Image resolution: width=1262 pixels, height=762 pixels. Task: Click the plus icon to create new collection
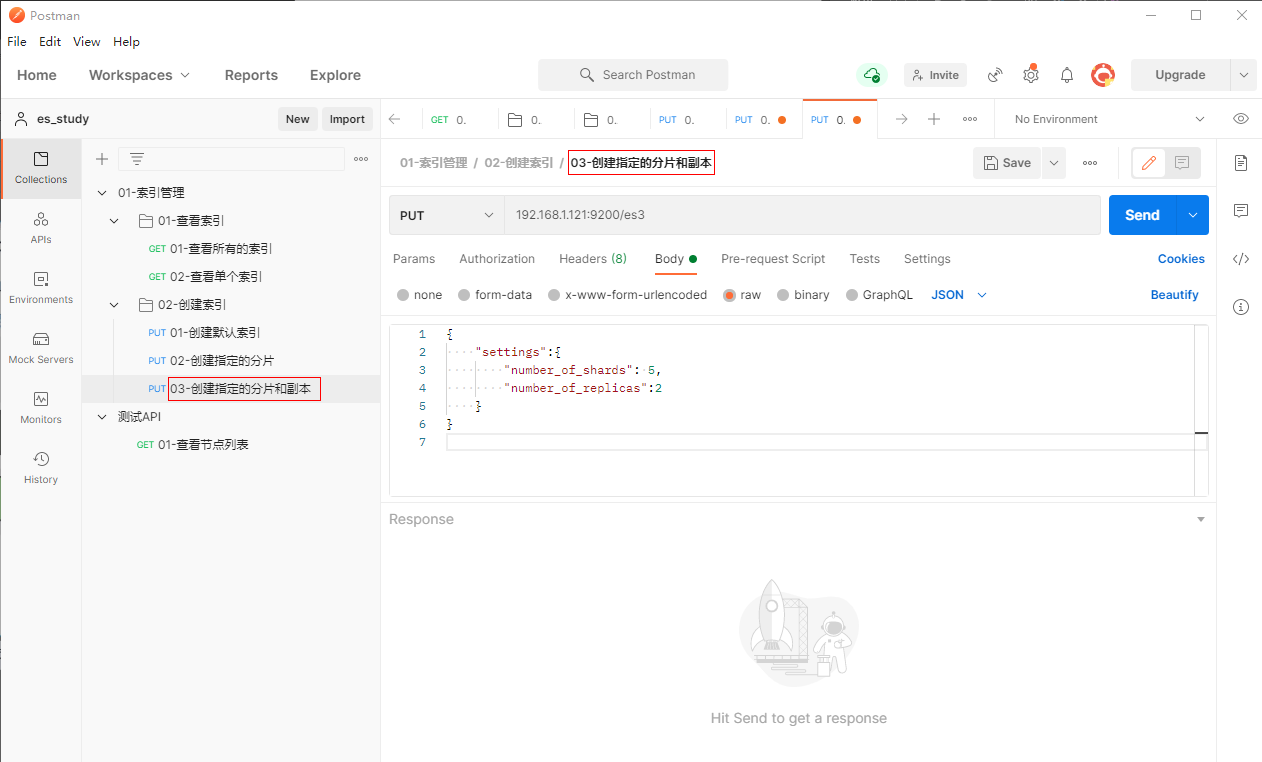click(x=101, y=159)
